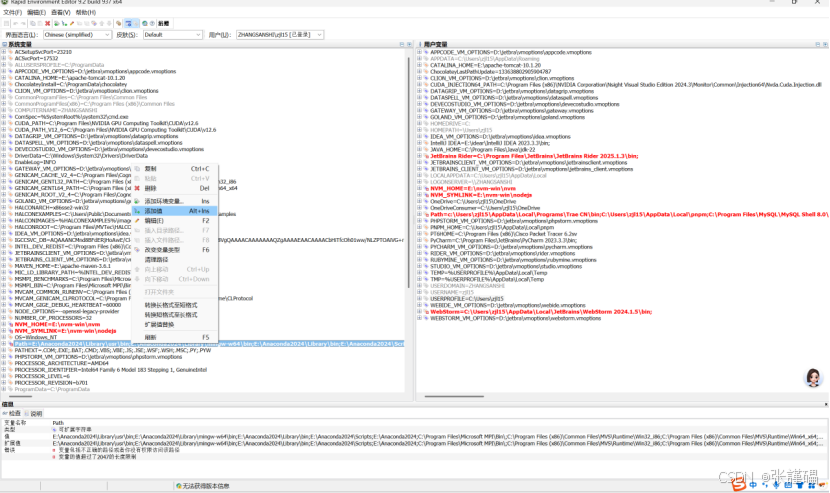The image size is (830, 493).
Task: Expand the OneDrive user variable node
Action: (x=419, y=202)
